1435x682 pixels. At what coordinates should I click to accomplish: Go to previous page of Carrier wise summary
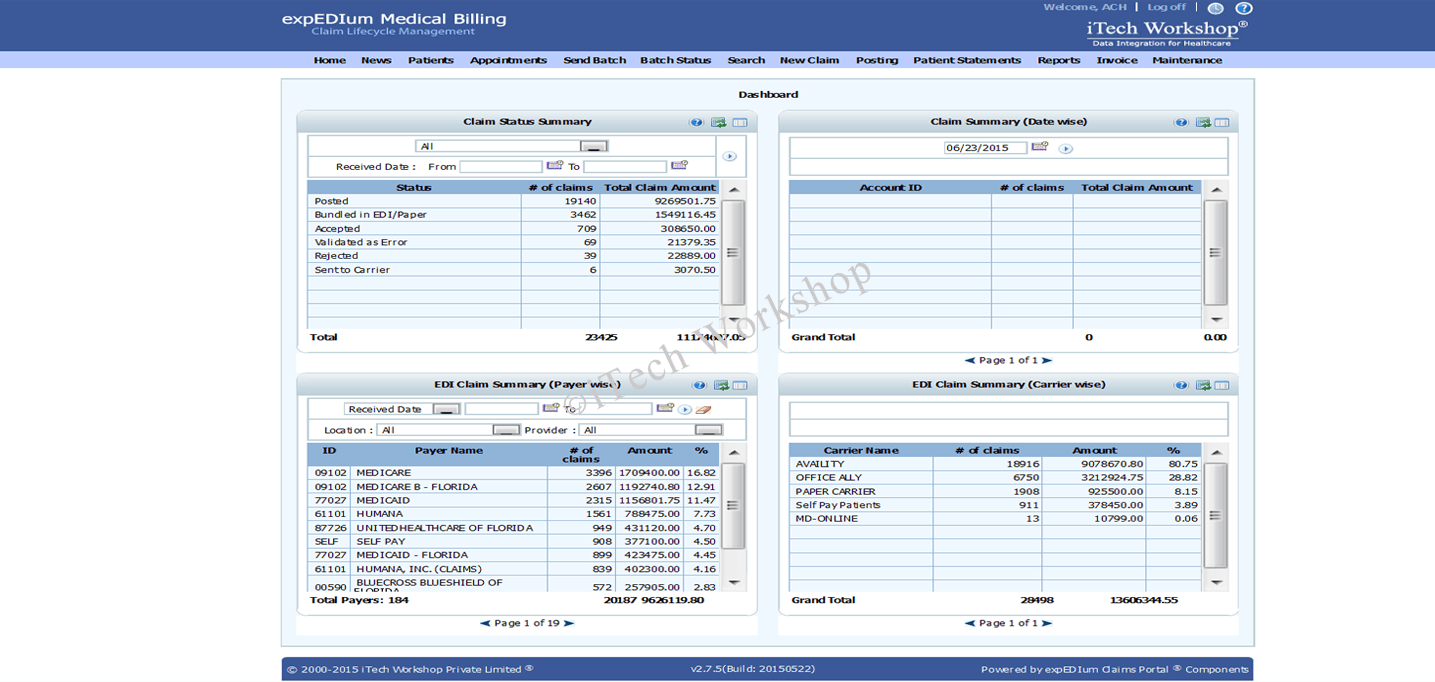tap(970, 623)
